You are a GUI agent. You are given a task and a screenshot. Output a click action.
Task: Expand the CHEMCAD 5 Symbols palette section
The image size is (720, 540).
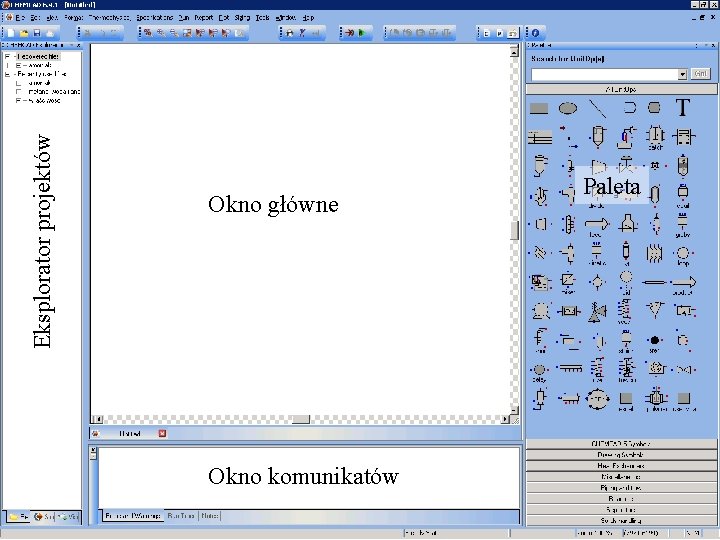tap(621, 444)
